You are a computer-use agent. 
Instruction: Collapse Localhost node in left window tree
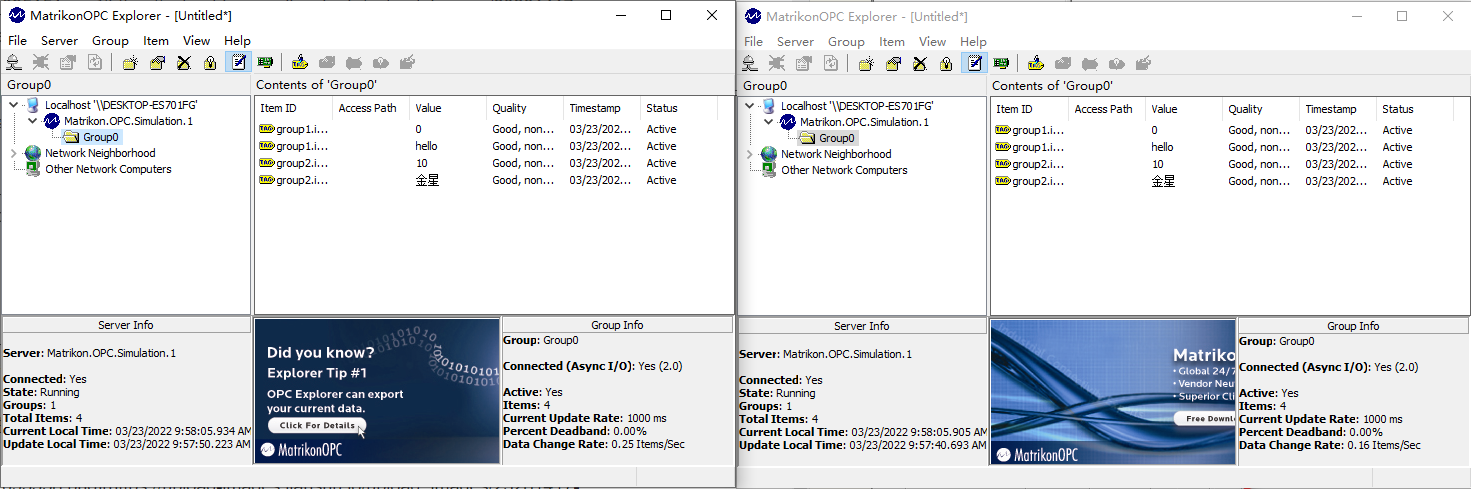(x=13, y=105)
